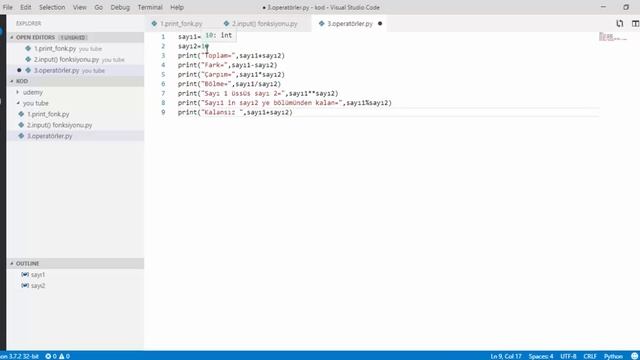This screenshot has height=360, width=640.
Task: Click the sayı2 variable in Outline
Action: (x=38, y=286)
